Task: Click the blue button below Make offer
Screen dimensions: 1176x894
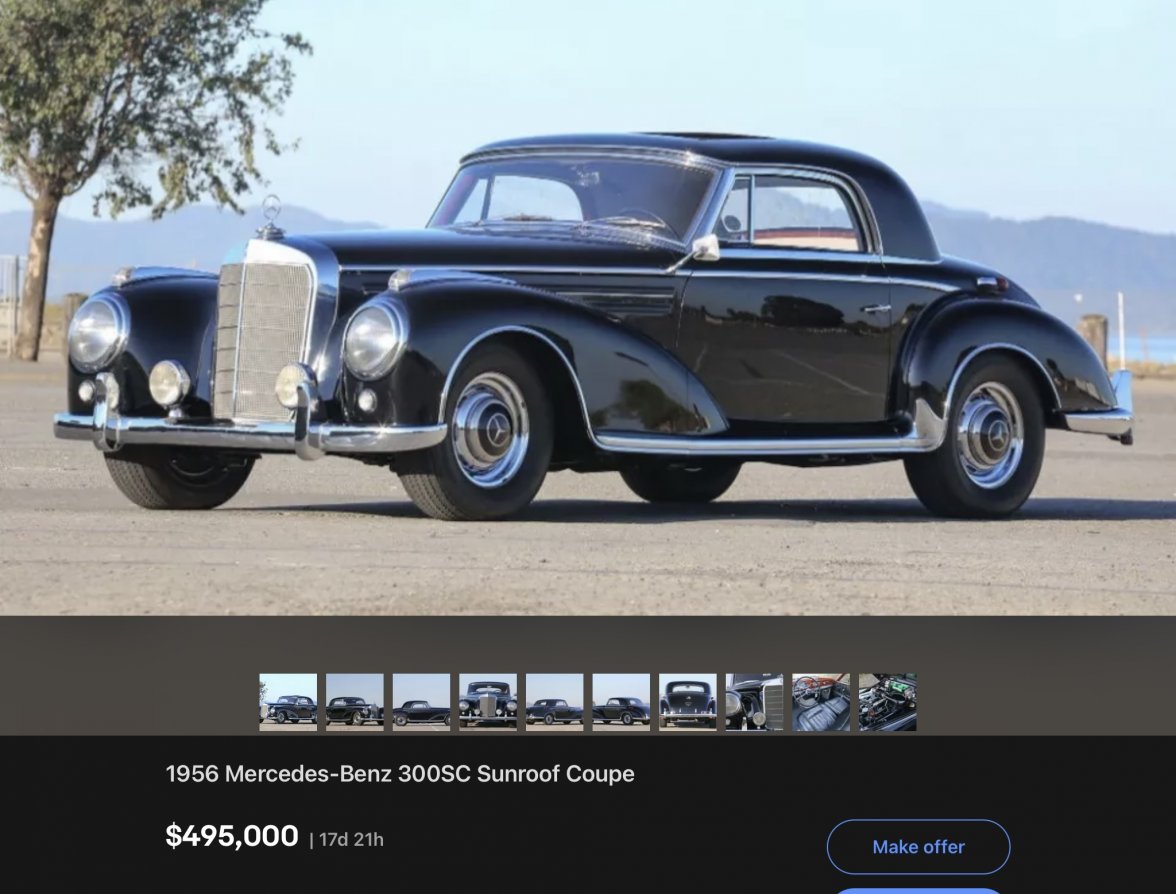Action: point(919,891)
